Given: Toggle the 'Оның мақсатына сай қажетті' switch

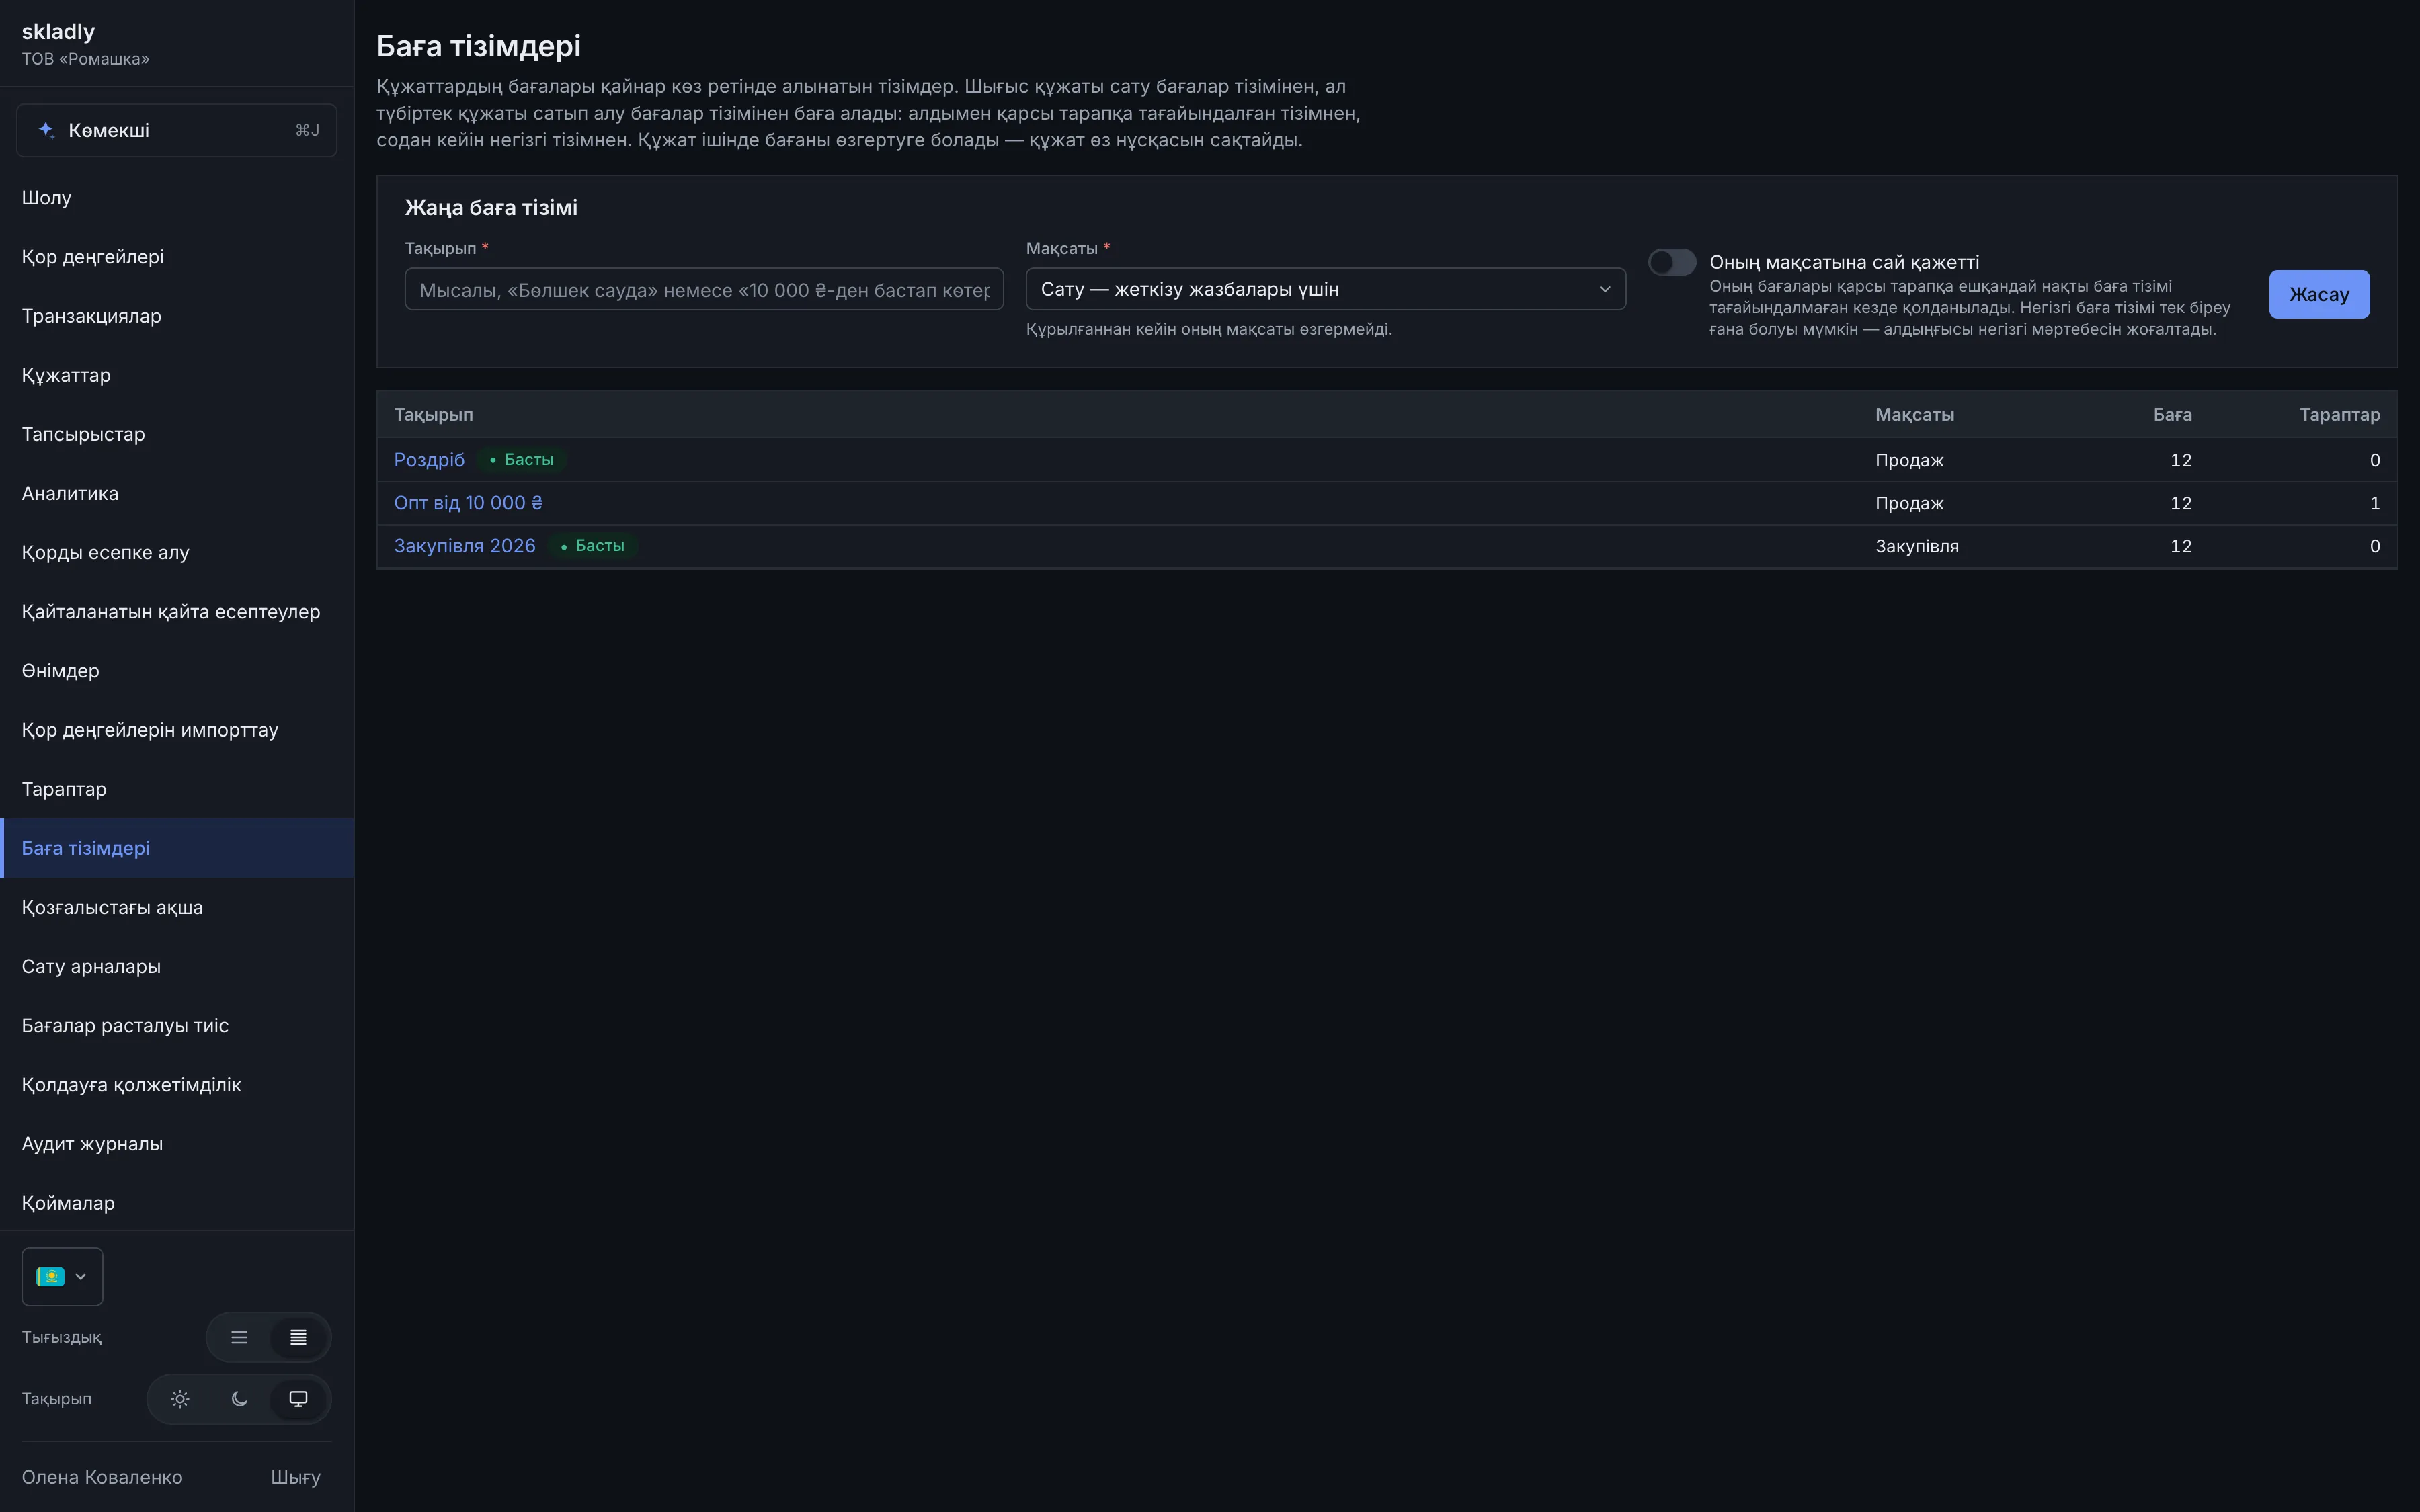Looking at the screenshot, I should click(x=1672, y=262).
